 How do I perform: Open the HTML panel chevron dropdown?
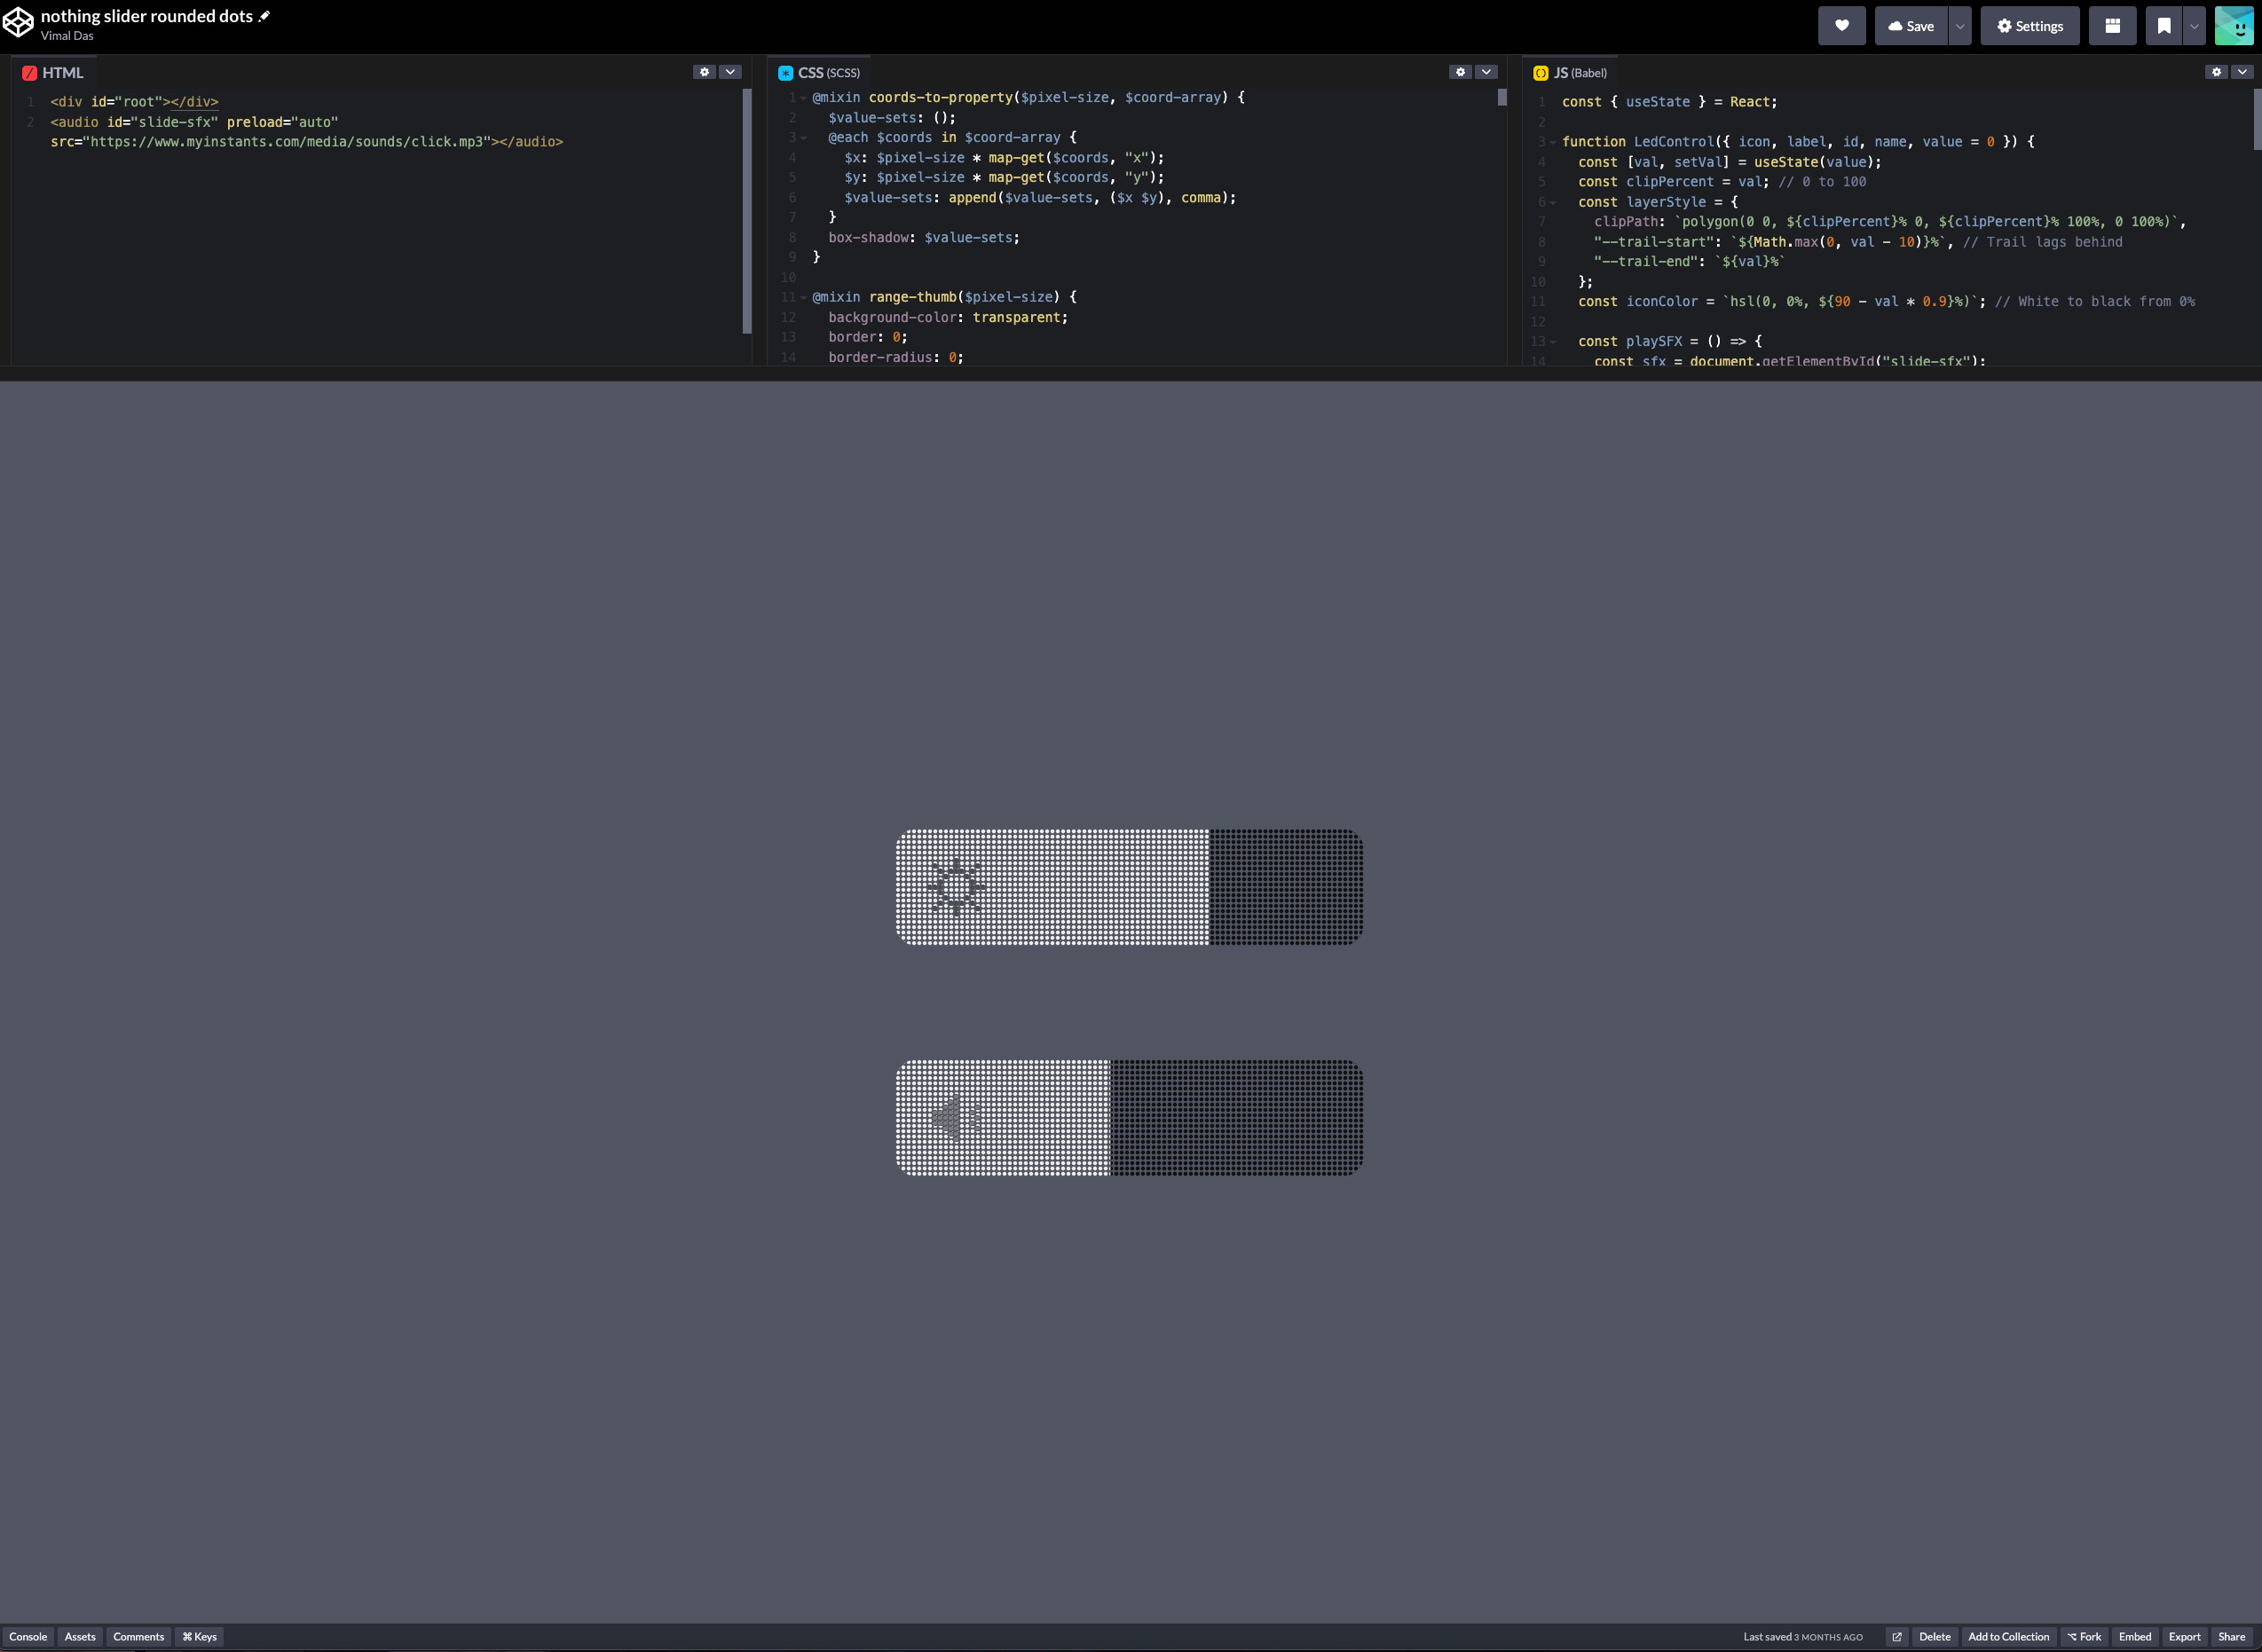731,72
